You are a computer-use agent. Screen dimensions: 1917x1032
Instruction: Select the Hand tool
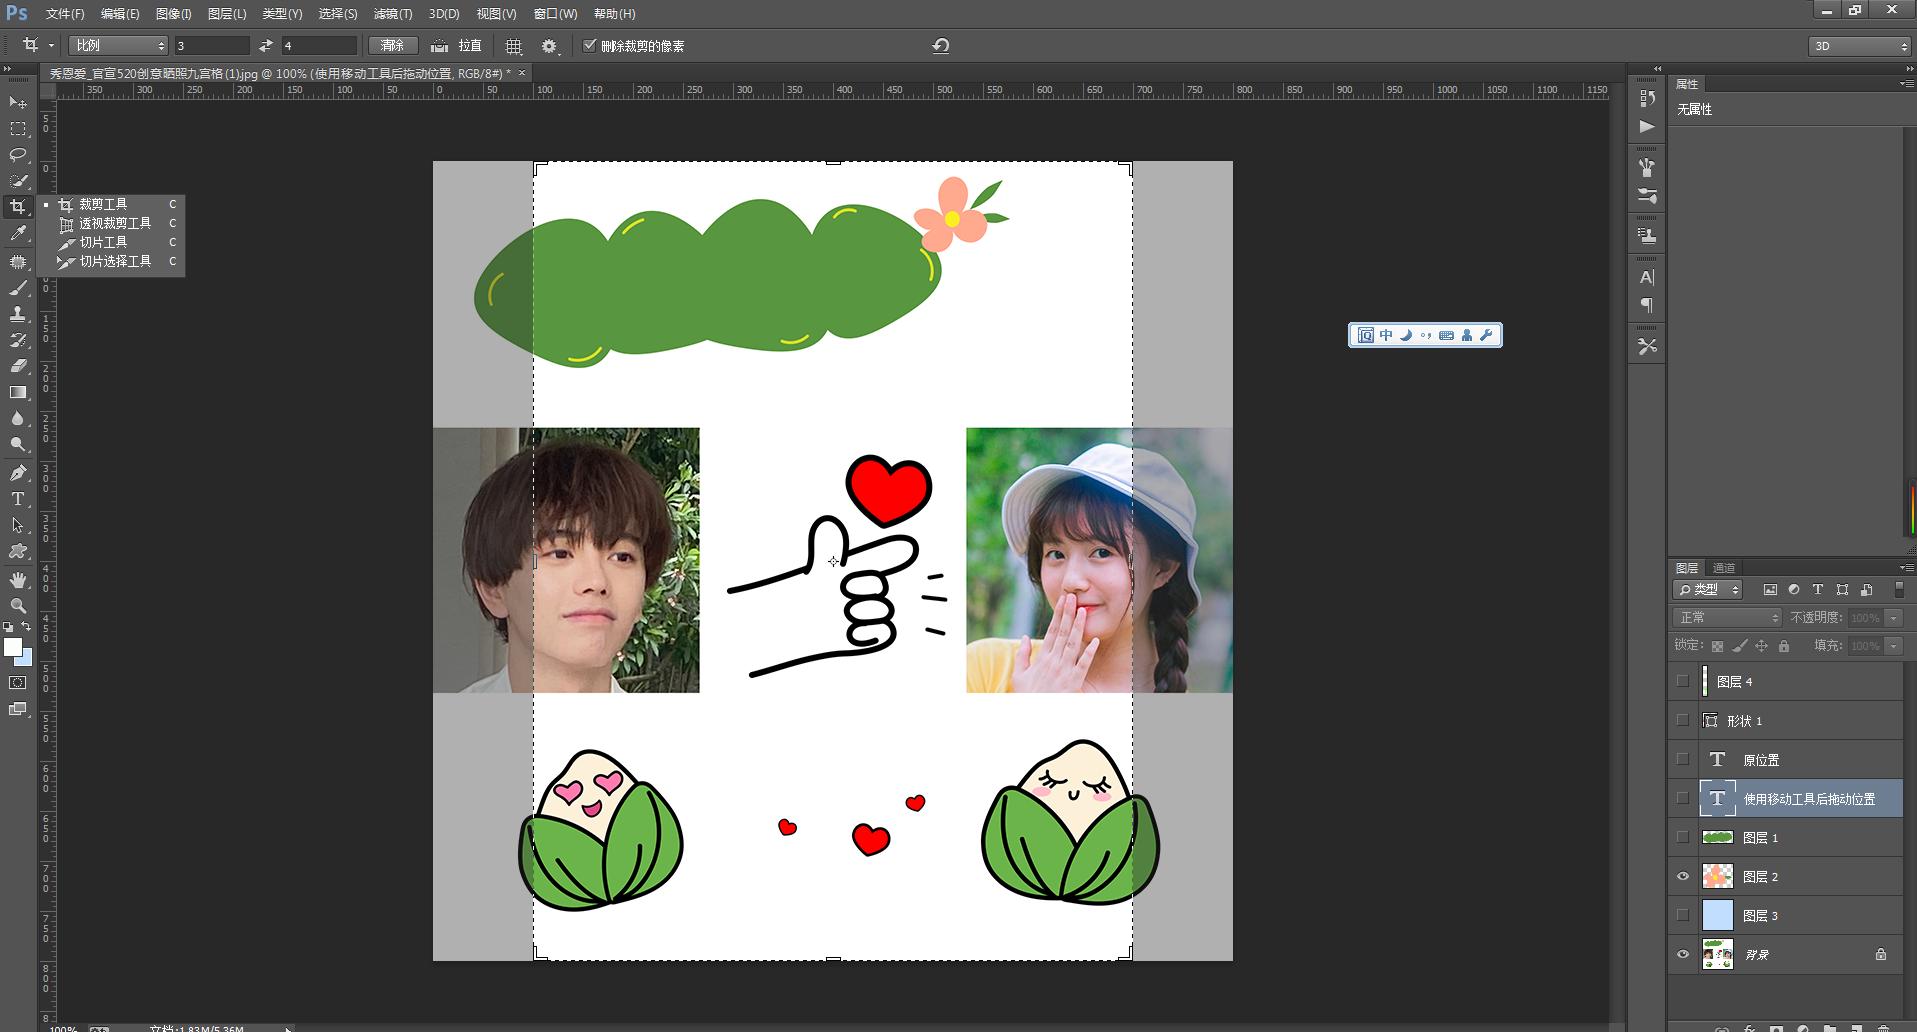pos(18,580)
